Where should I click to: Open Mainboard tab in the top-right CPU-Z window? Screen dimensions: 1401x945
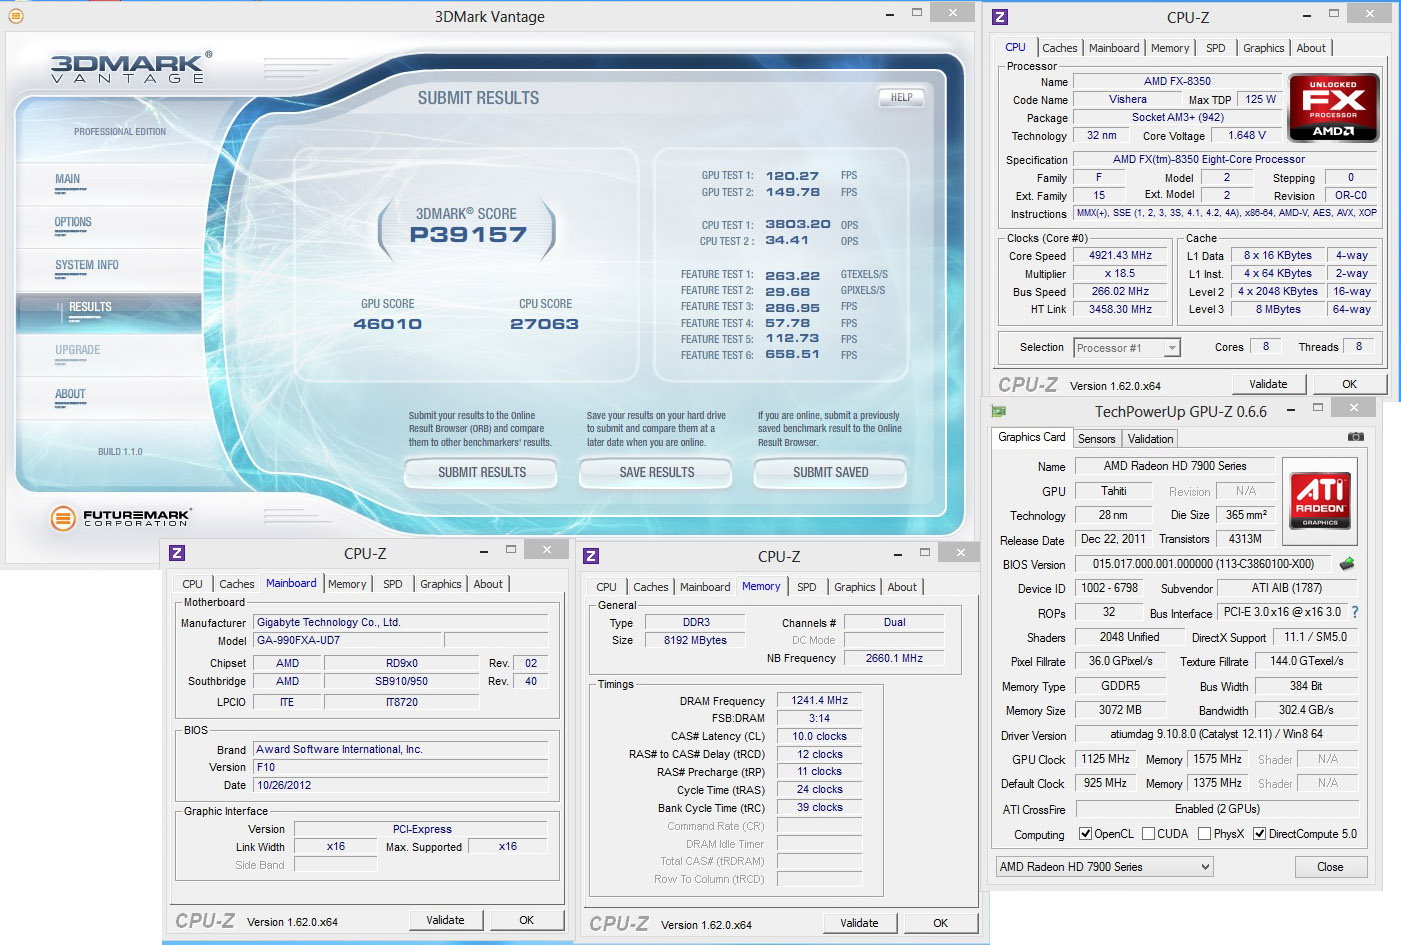pyautogui.click(x=1114, y=48)
